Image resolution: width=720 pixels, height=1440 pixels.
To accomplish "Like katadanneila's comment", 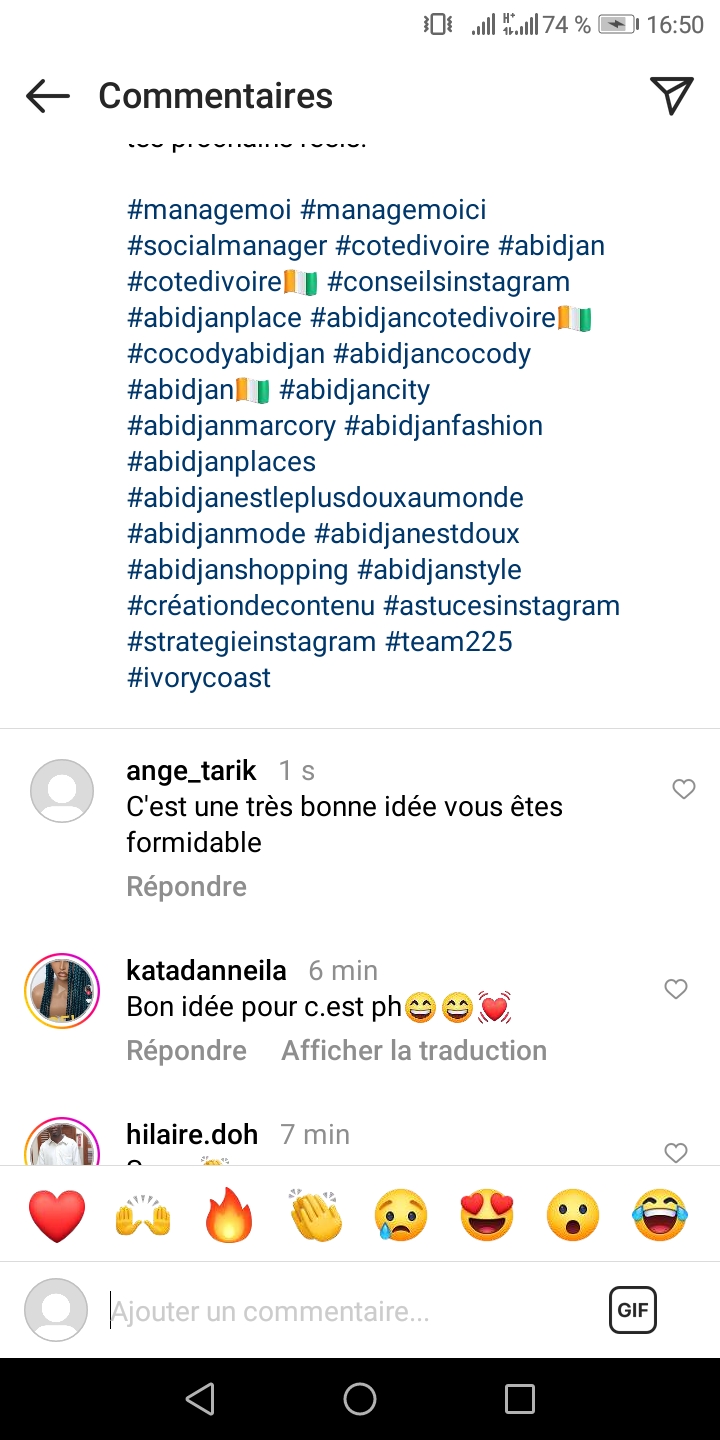I will point(676,989).
